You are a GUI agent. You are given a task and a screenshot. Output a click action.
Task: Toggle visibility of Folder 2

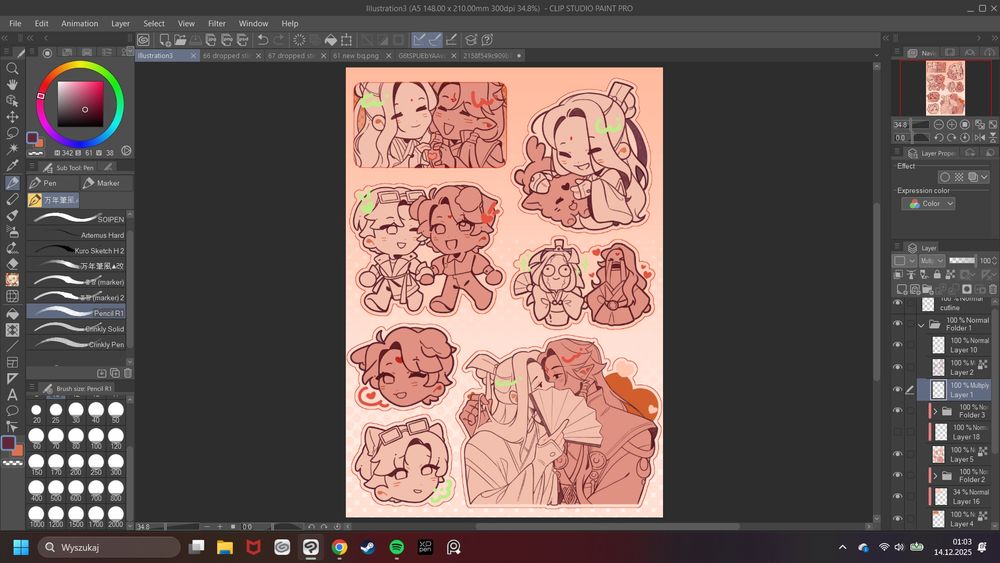(x=898, y=476)
